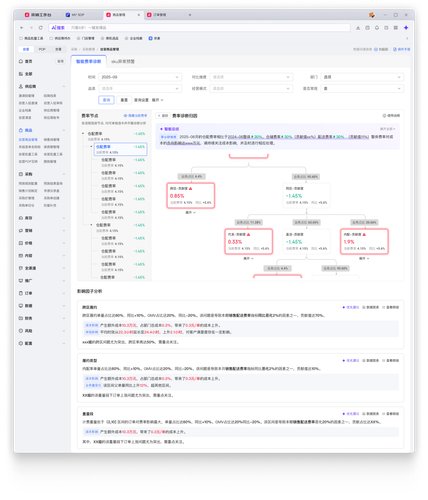Click the red warning triangle on the 0.33% card

pyautogui.click(x=248, y=234)
